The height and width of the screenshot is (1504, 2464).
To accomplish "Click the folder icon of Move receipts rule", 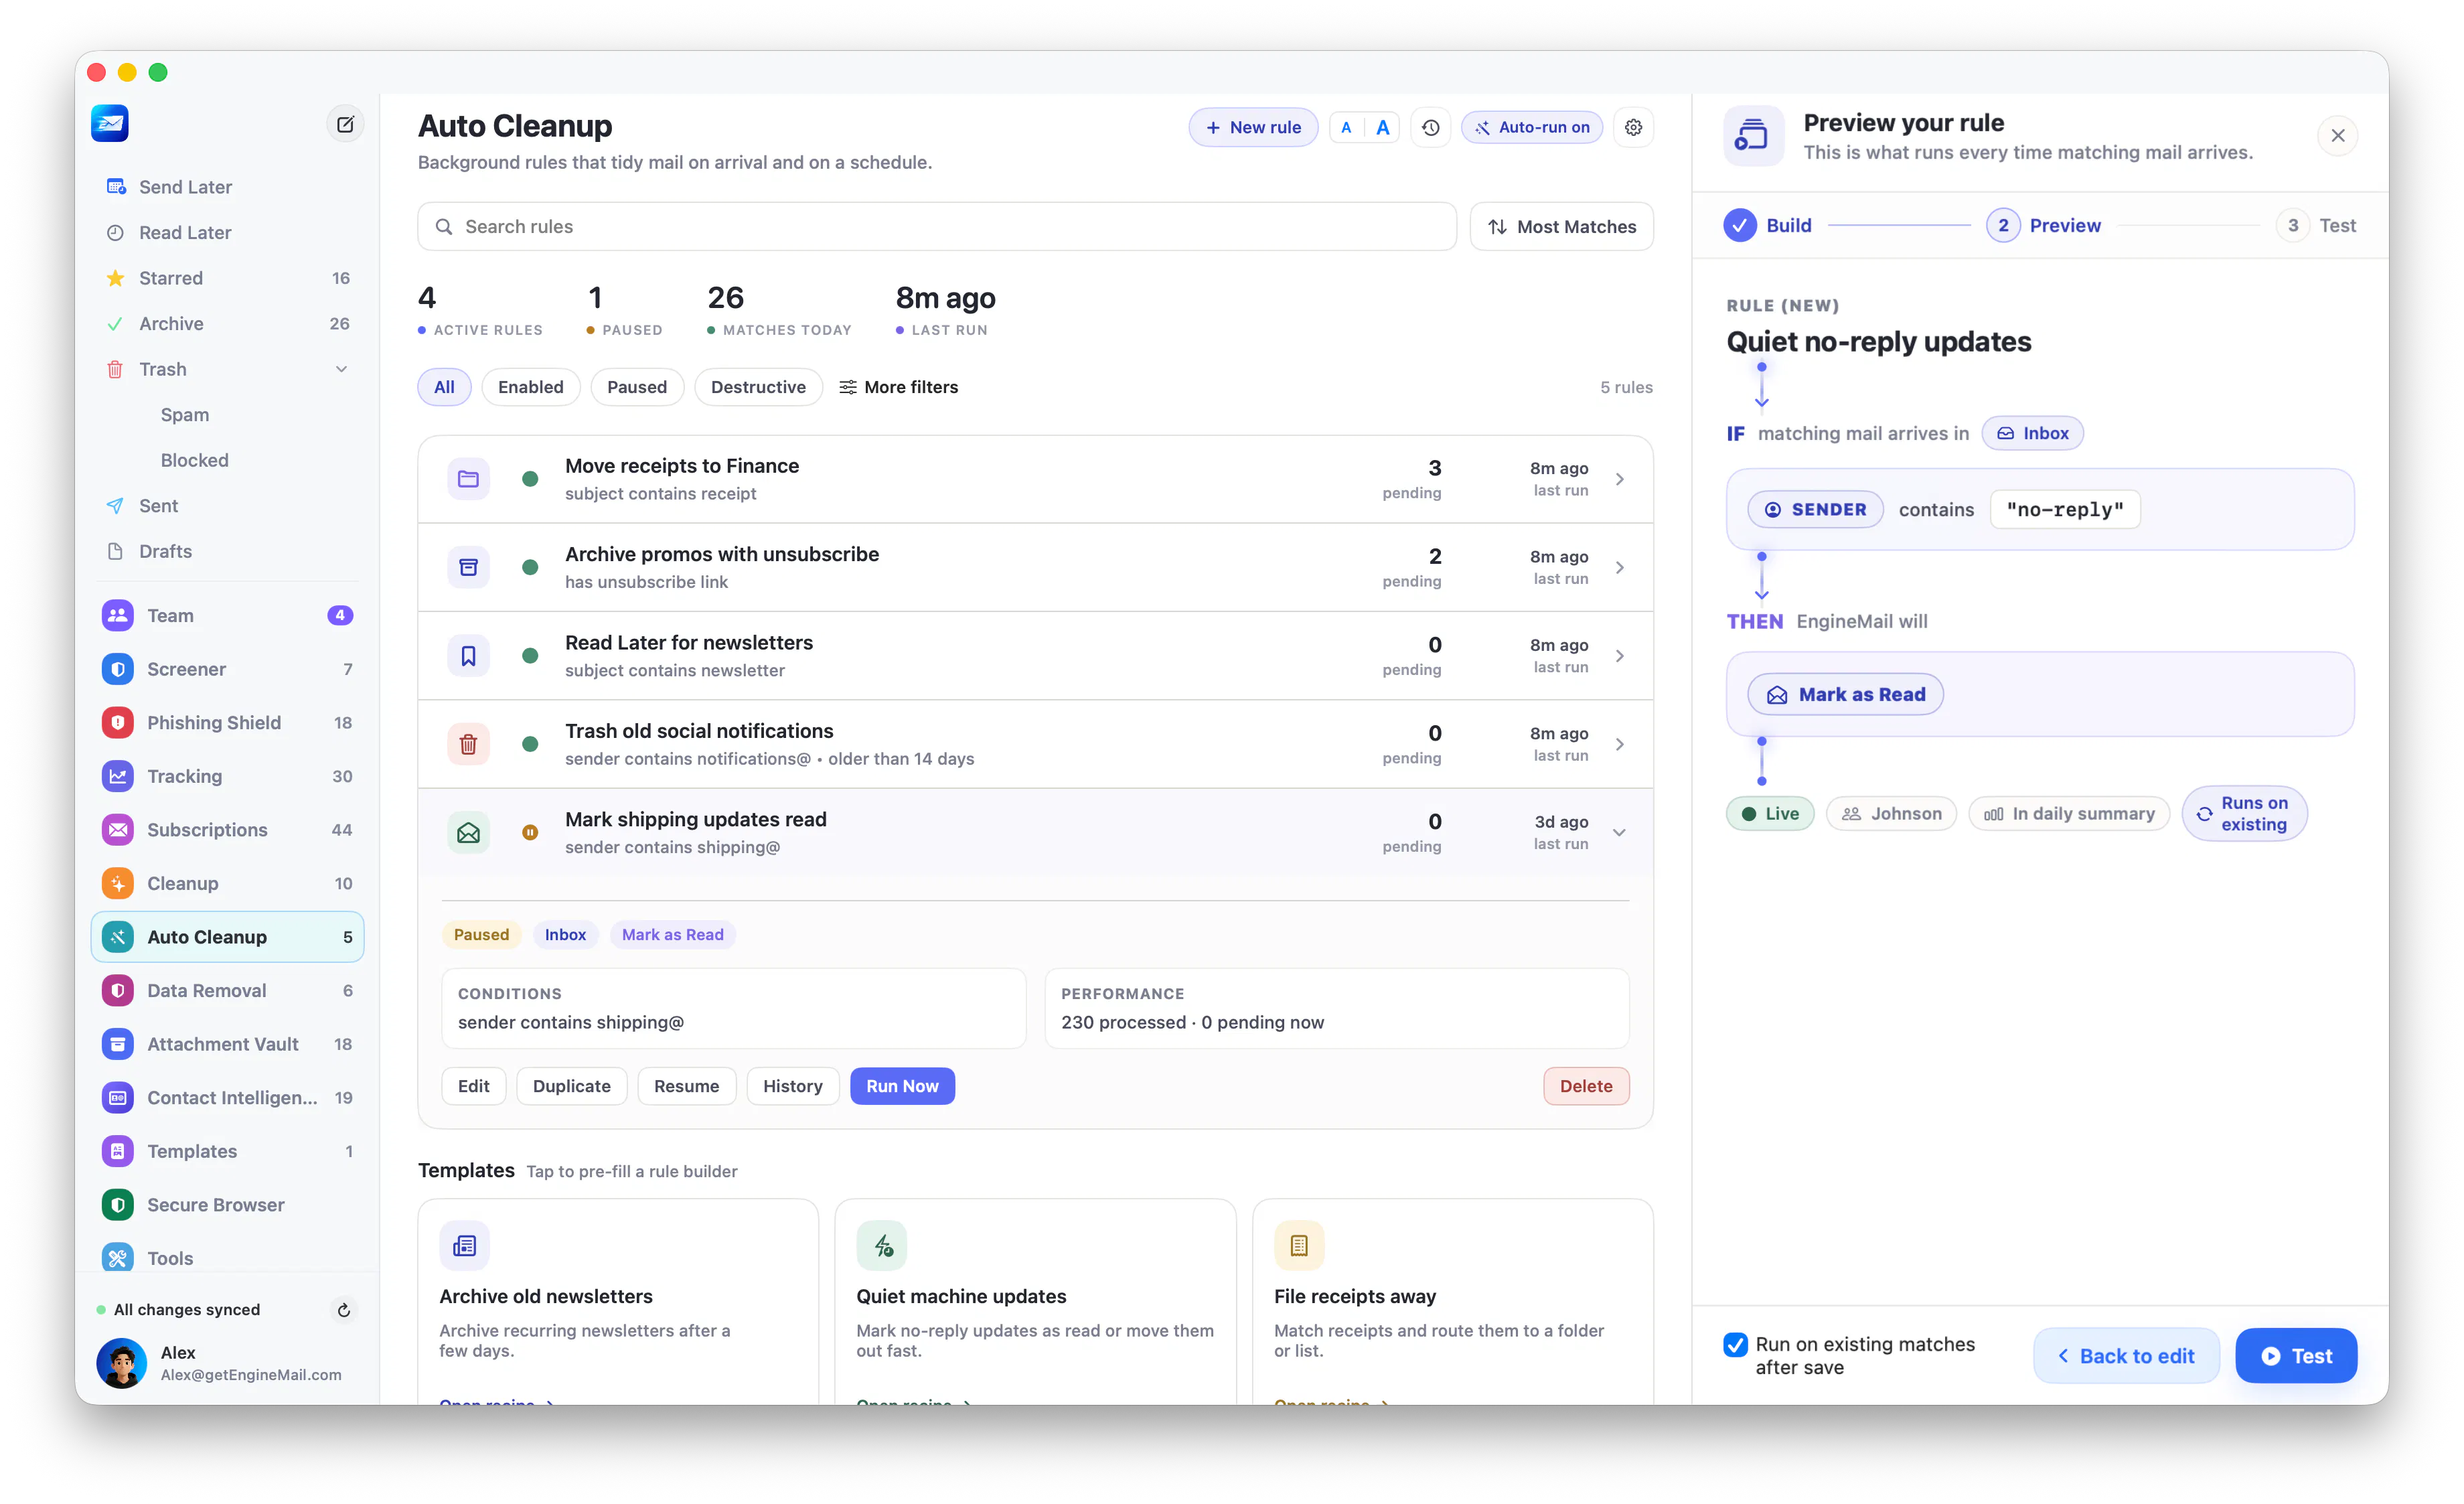I will (468, 479).
